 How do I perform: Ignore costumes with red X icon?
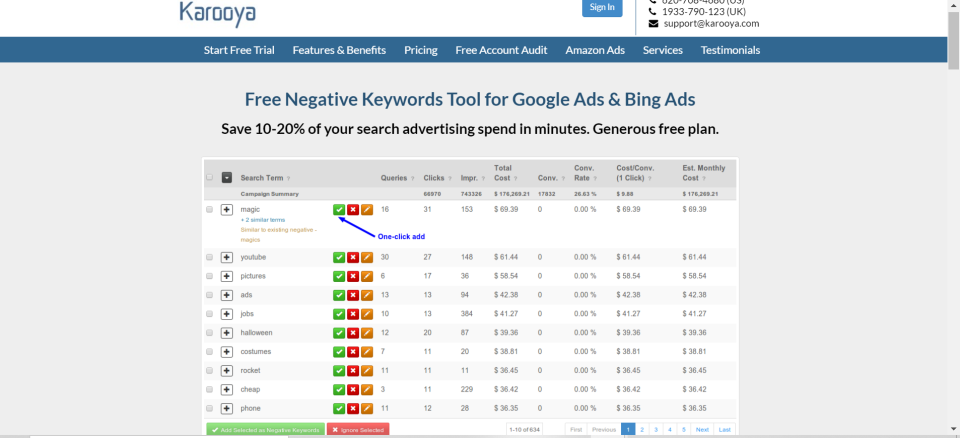[x=353, y=352]
